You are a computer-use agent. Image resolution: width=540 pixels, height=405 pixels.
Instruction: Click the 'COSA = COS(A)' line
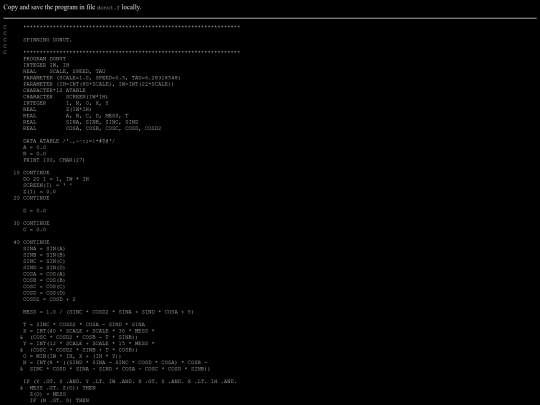click(44, 274)
